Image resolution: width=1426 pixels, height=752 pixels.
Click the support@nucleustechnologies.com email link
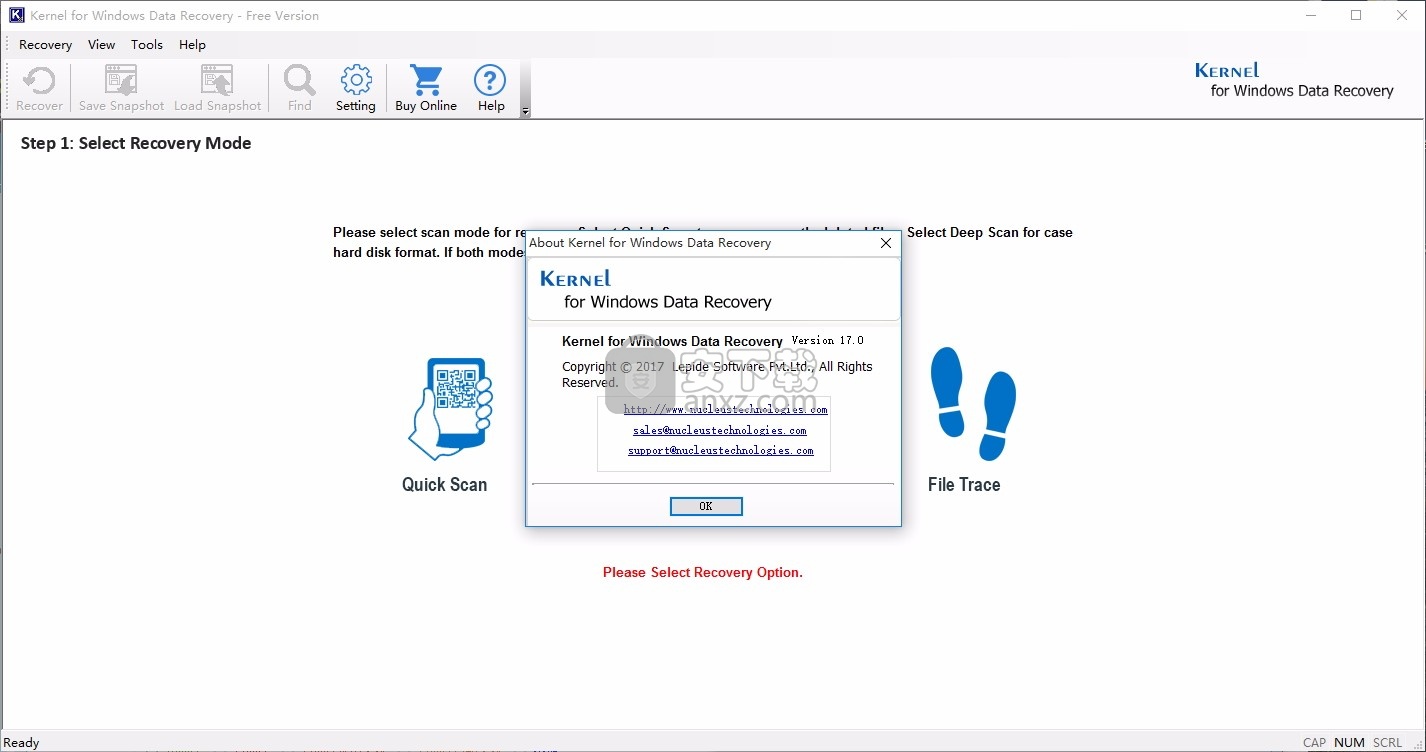pos(721,450)
